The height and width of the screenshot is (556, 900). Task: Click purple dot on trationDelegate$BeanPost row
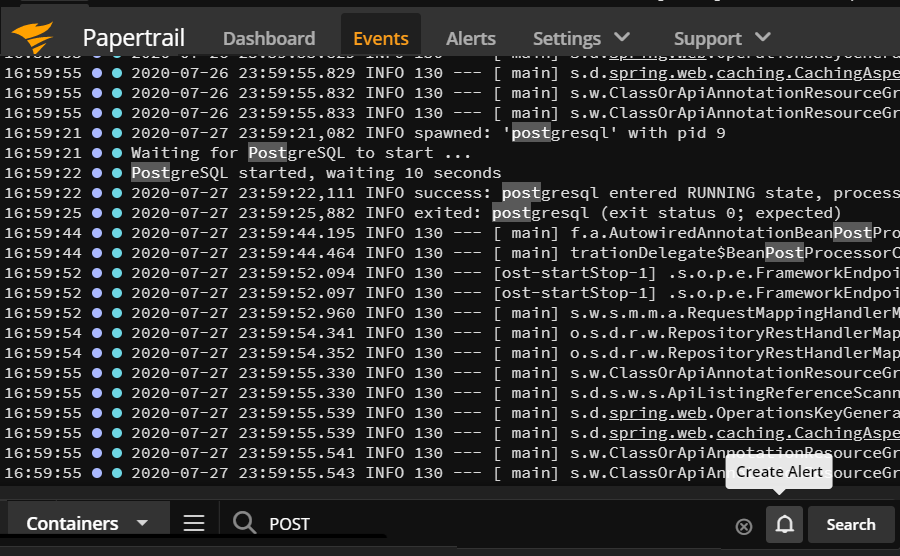(97, 254)
